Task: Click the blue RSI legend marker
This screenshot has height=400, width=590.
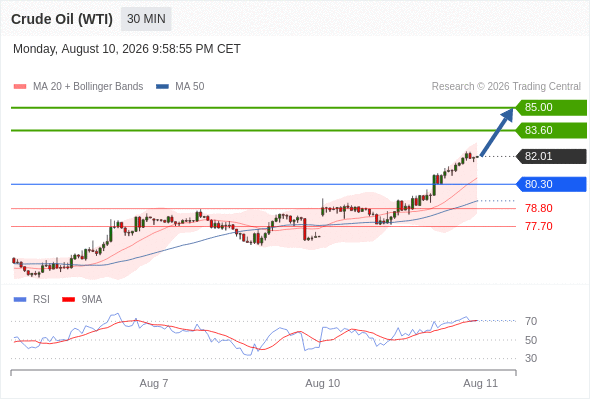Action: point(20,300)
